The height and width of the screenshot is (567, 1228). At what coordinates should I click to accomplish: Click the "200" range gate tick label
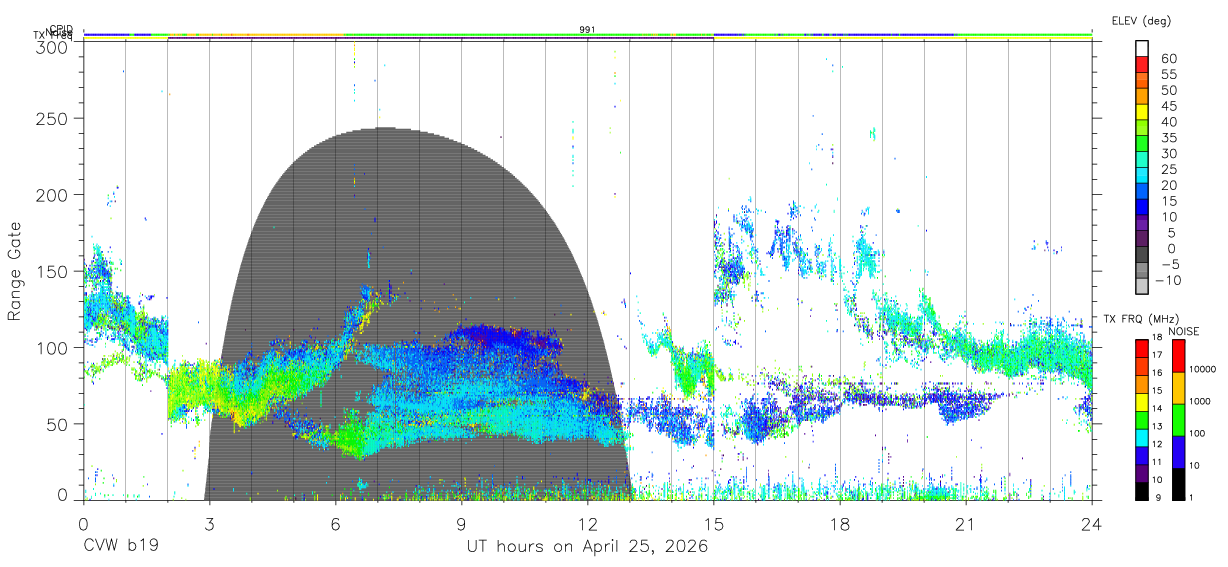51,194
